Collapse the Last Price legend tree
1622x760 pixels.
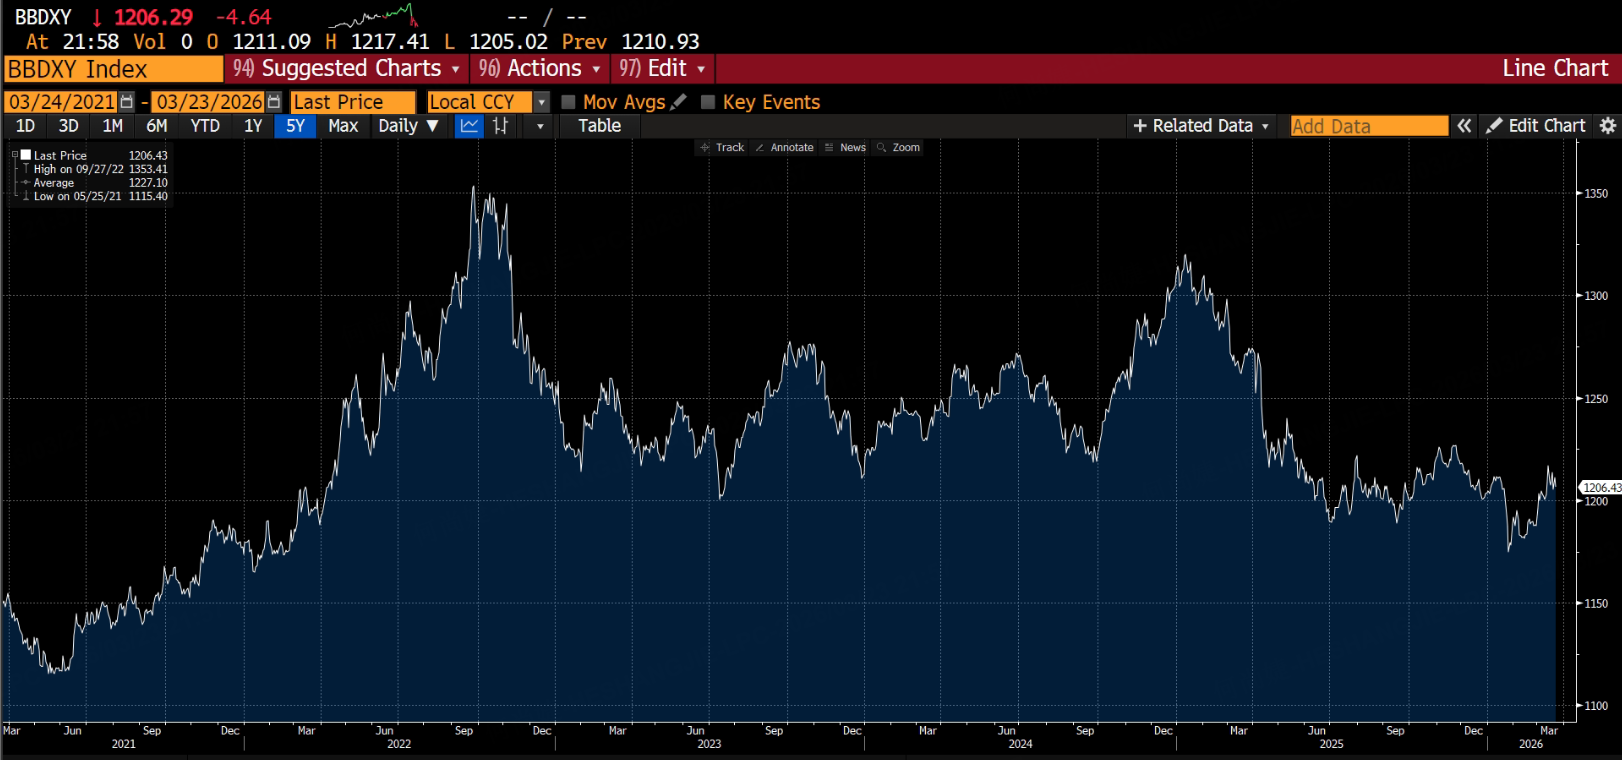tap(15, 155)
